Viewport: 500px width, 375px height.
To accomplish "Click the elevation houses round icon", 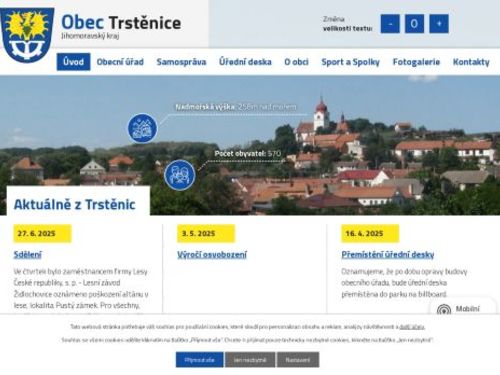I will pos(143,128).
